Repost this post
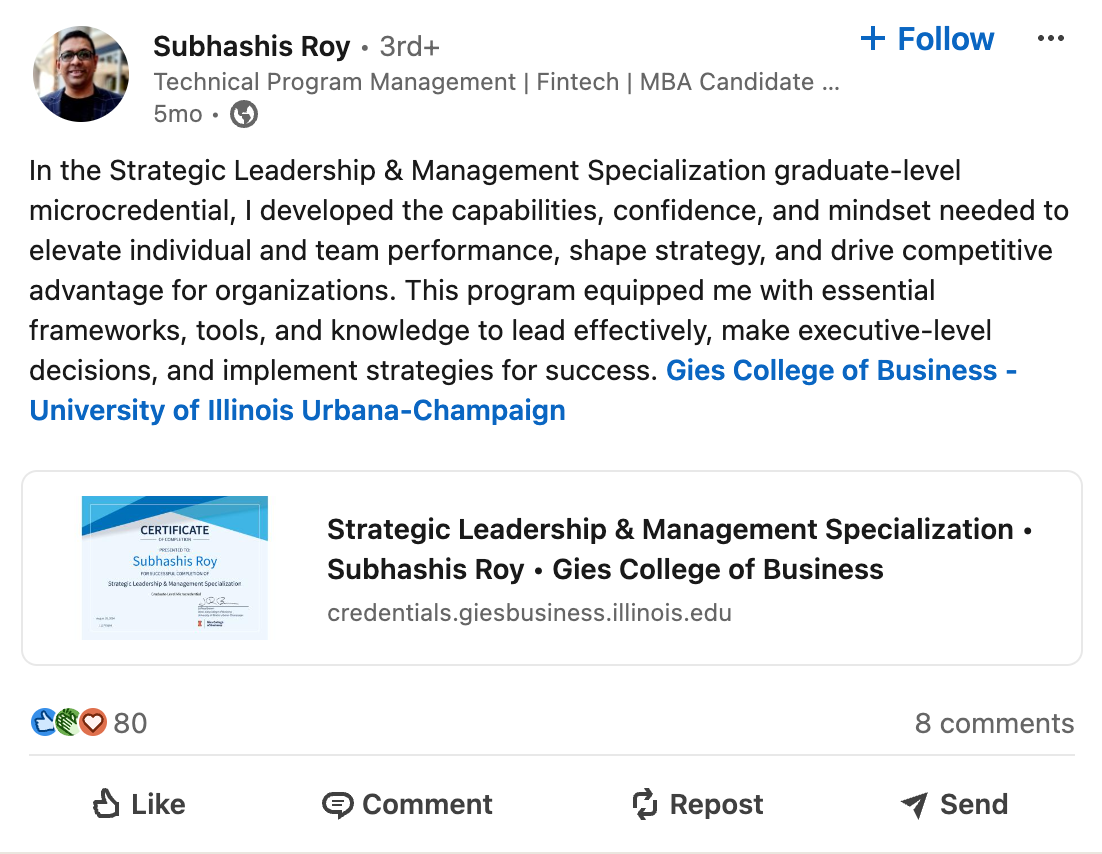The width and height of the screenshot is (1102, 854). pos(697,804)
